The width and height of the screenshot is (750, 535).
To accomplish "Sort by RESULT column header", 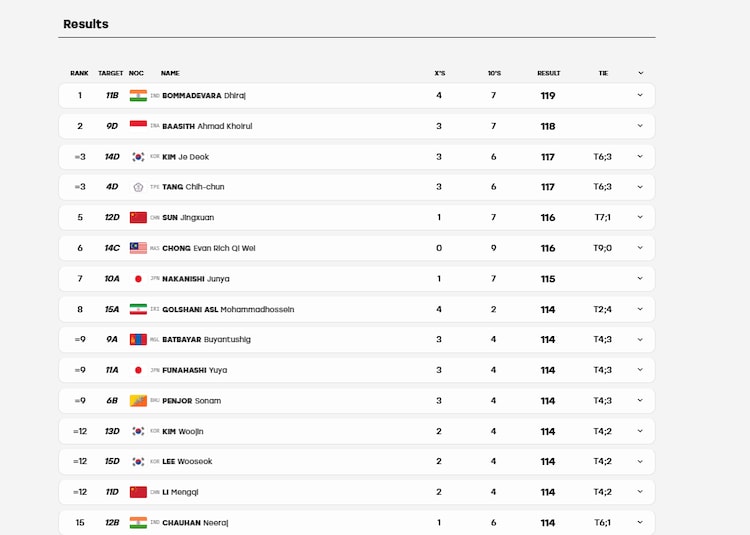I will (x=549, y=73).
